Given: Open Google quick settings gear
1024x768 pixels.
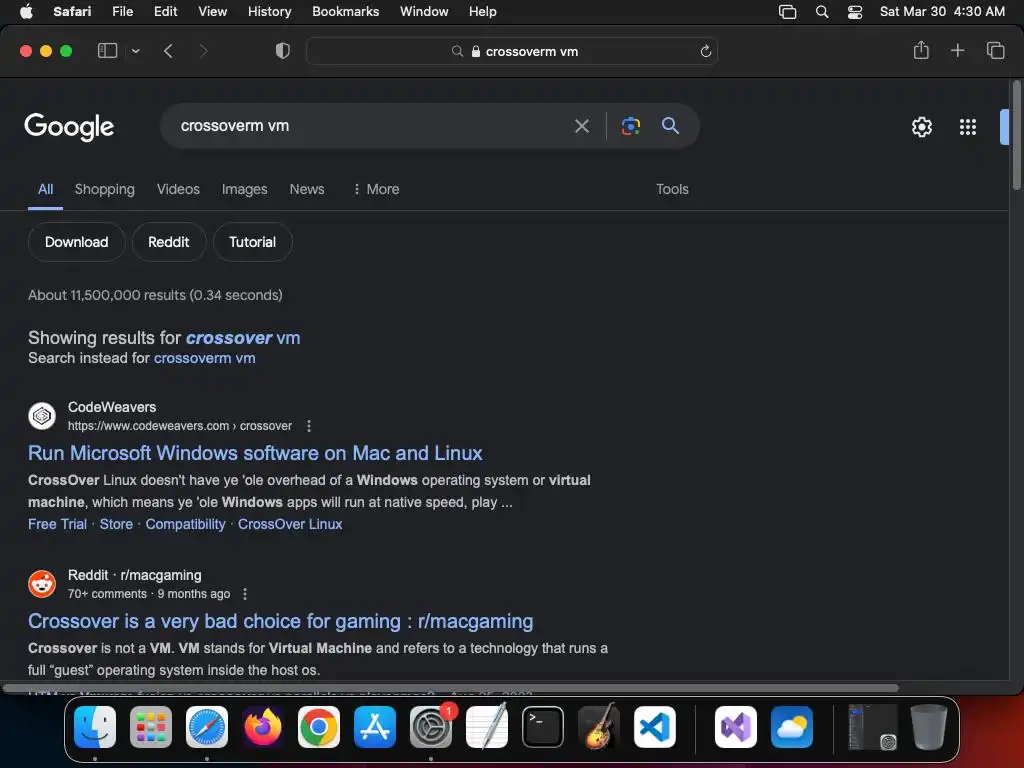Looking at the screenshot, I should tap(921, 127).
